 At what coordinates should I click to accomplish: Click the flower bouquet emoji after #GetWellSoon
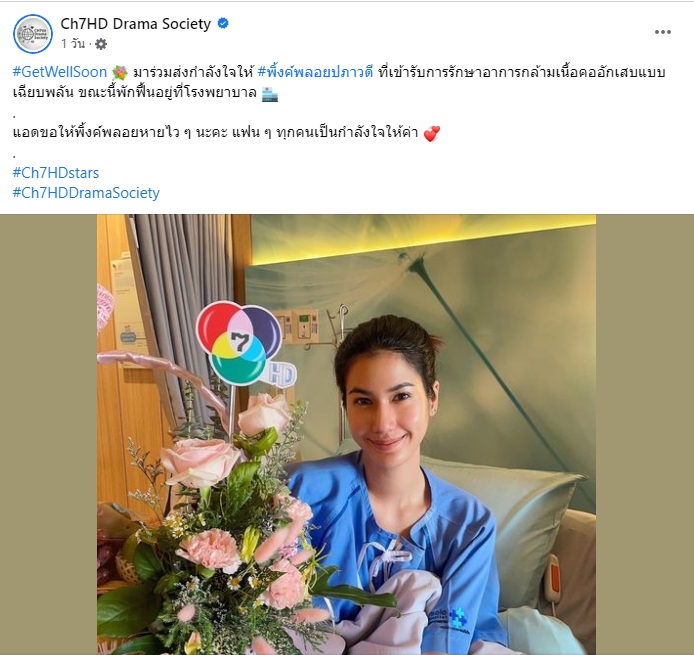pyautogui.click(x=120, y=72)
